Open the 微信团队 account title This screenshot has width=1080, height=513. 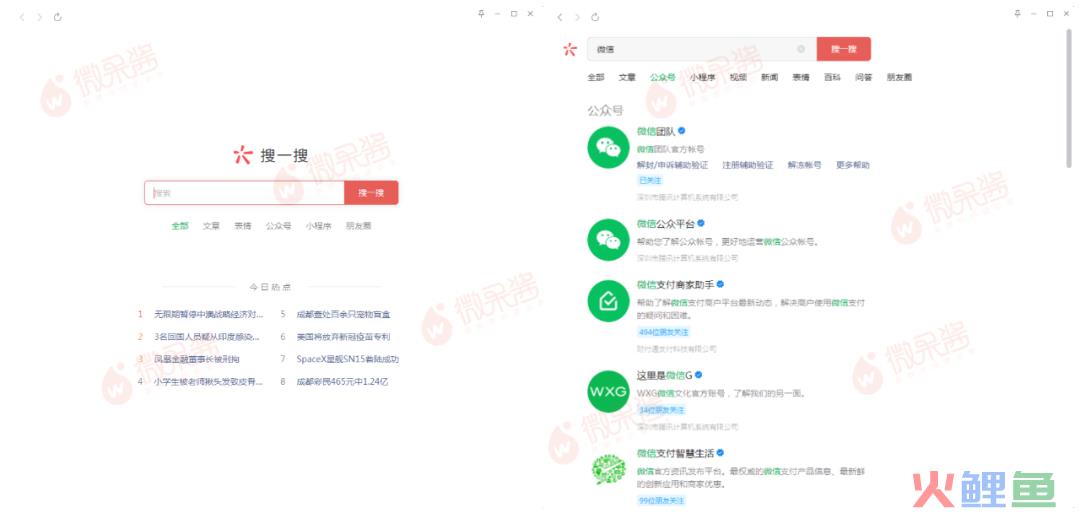point(656,131)
